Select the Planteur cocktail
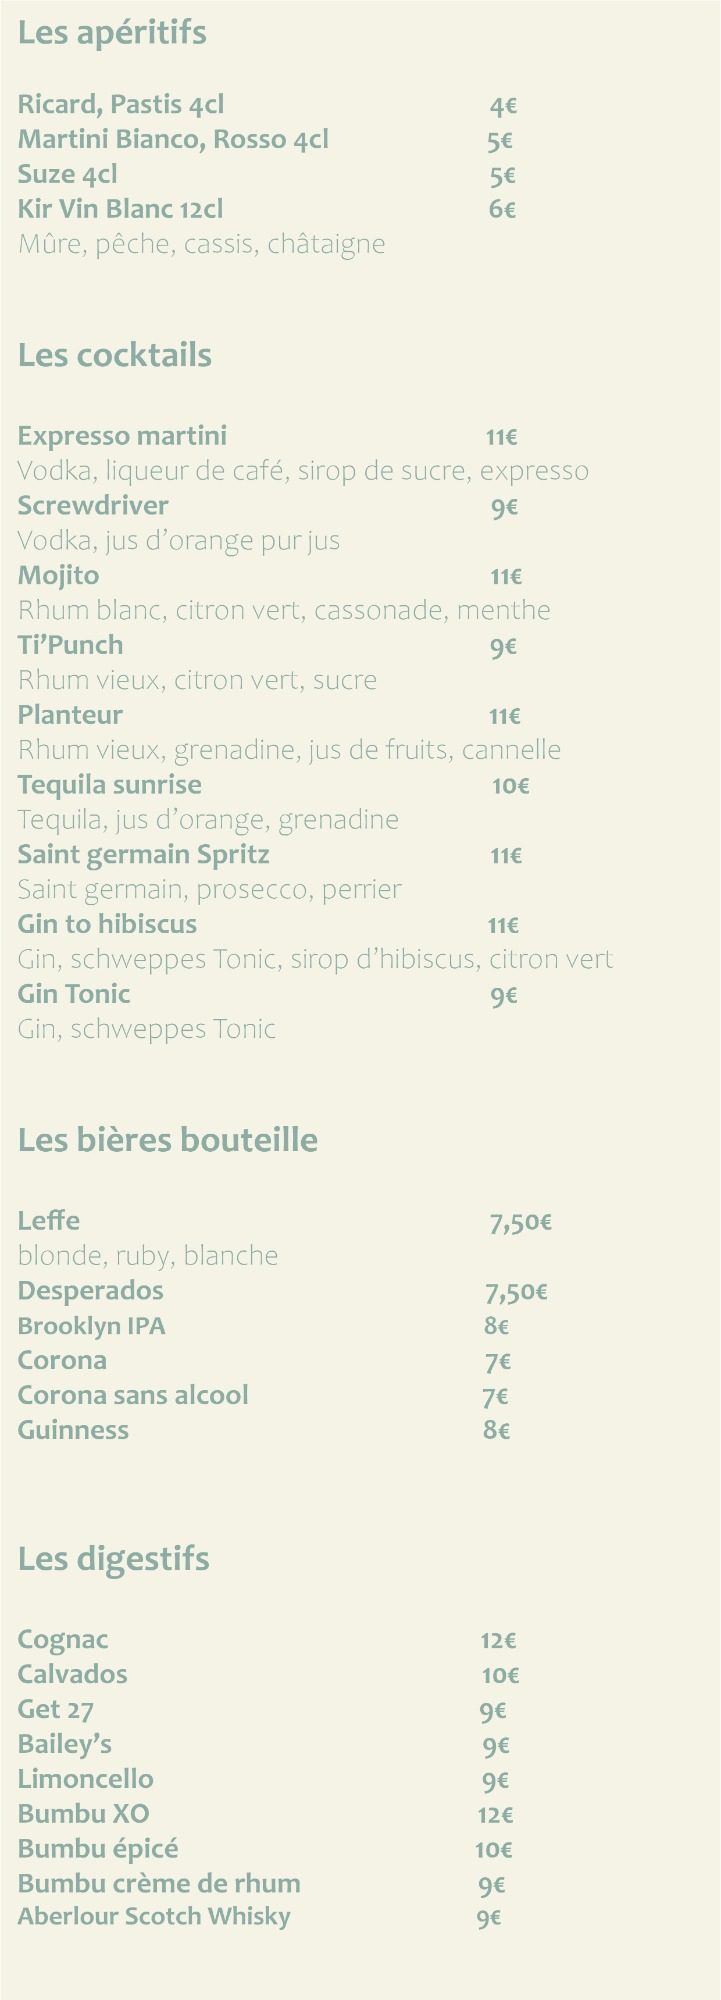721x2000 pixels. pyautogui.click(x=70, y=715)
